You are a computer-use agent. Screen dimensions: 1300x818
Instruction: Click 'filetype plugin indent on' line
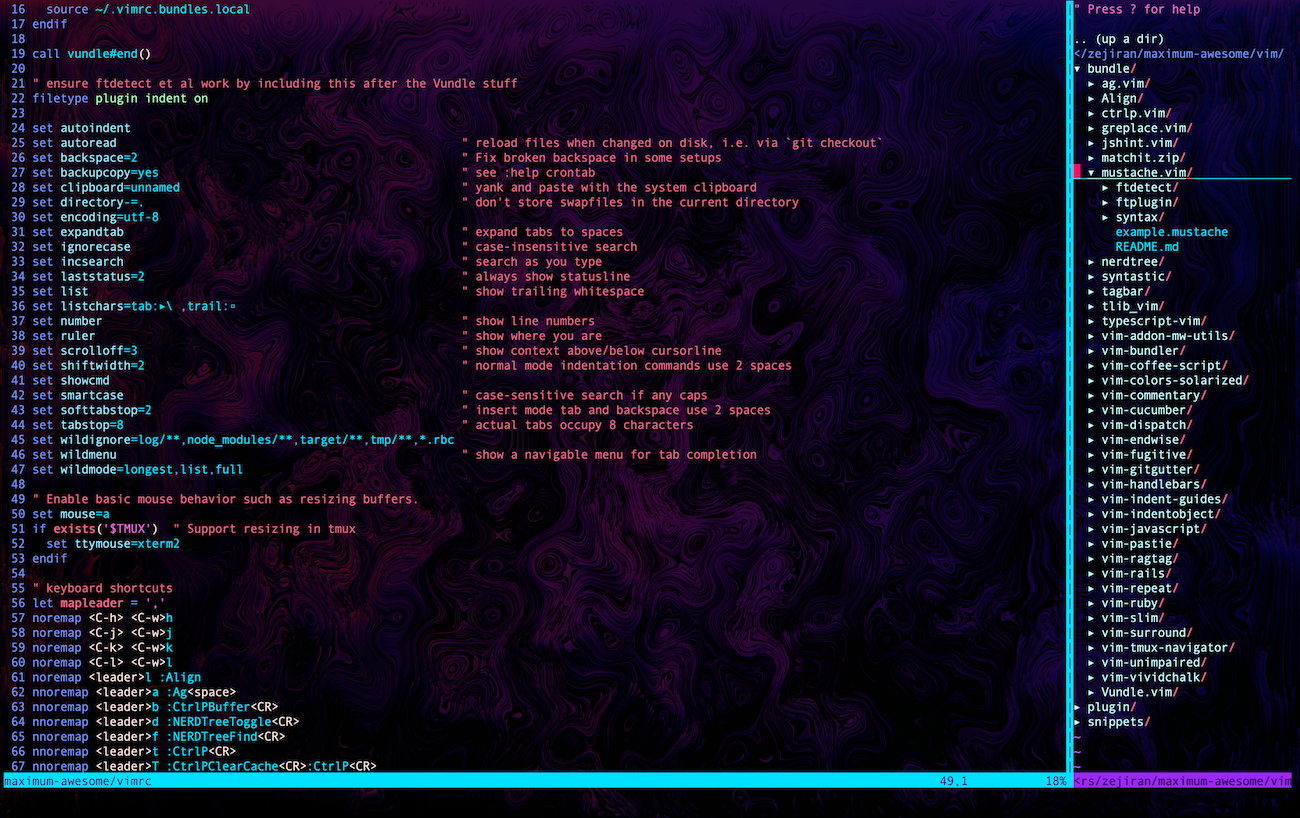(120, 99)
